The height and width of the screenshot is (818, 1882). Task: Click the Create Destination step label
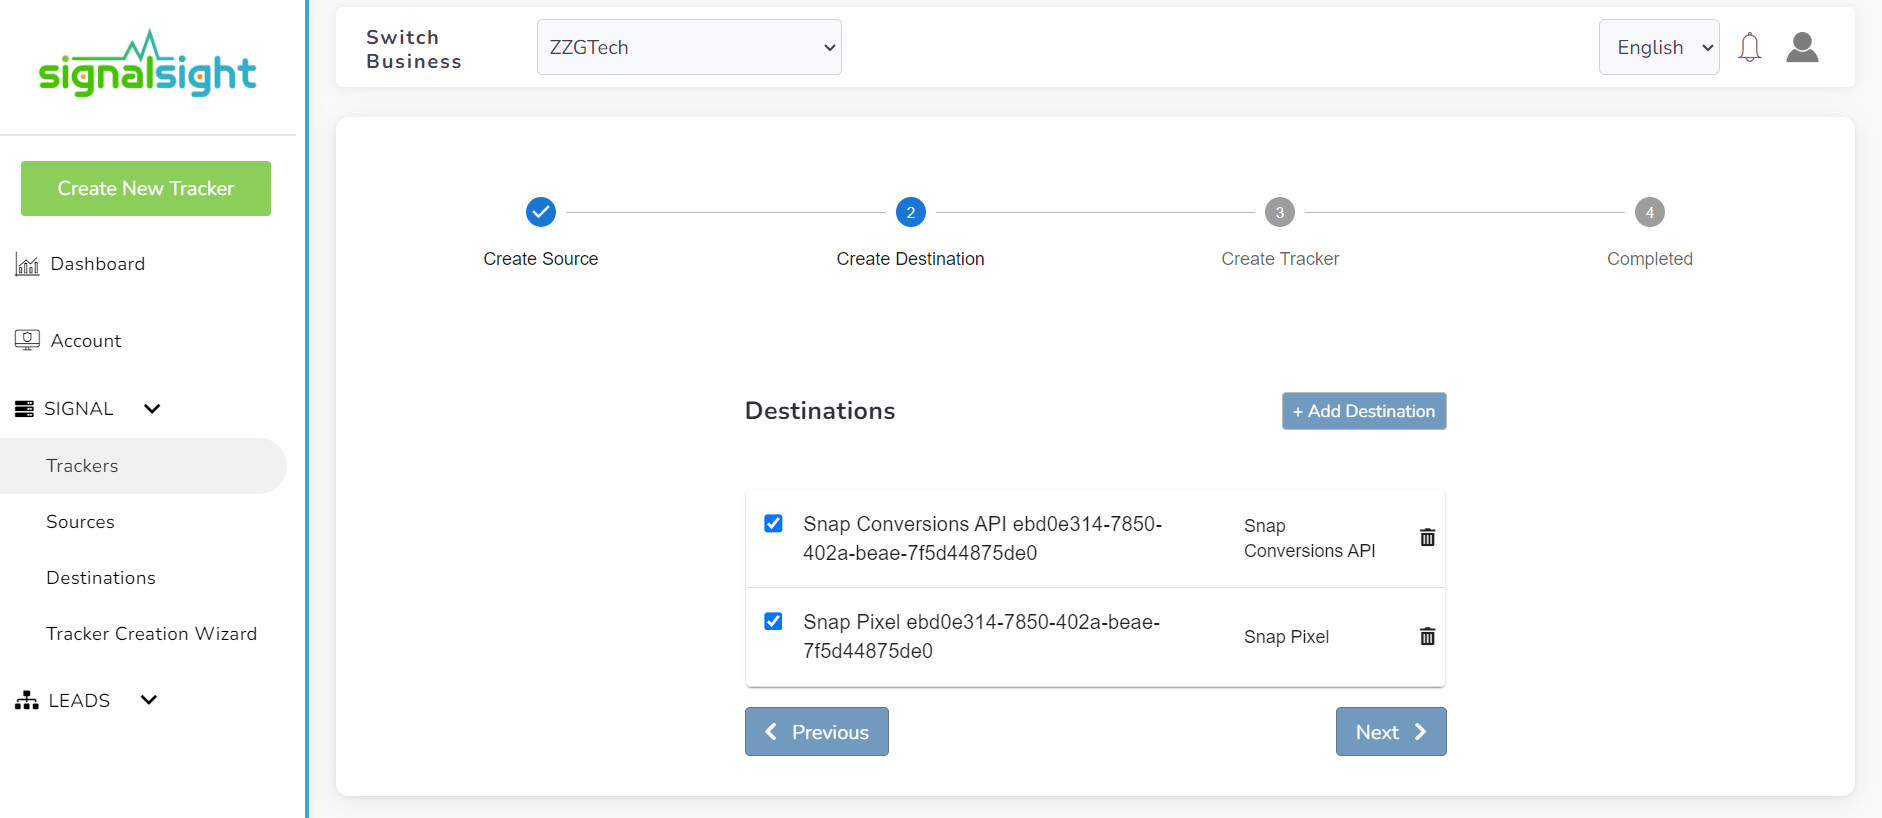[x=910, y=259]
